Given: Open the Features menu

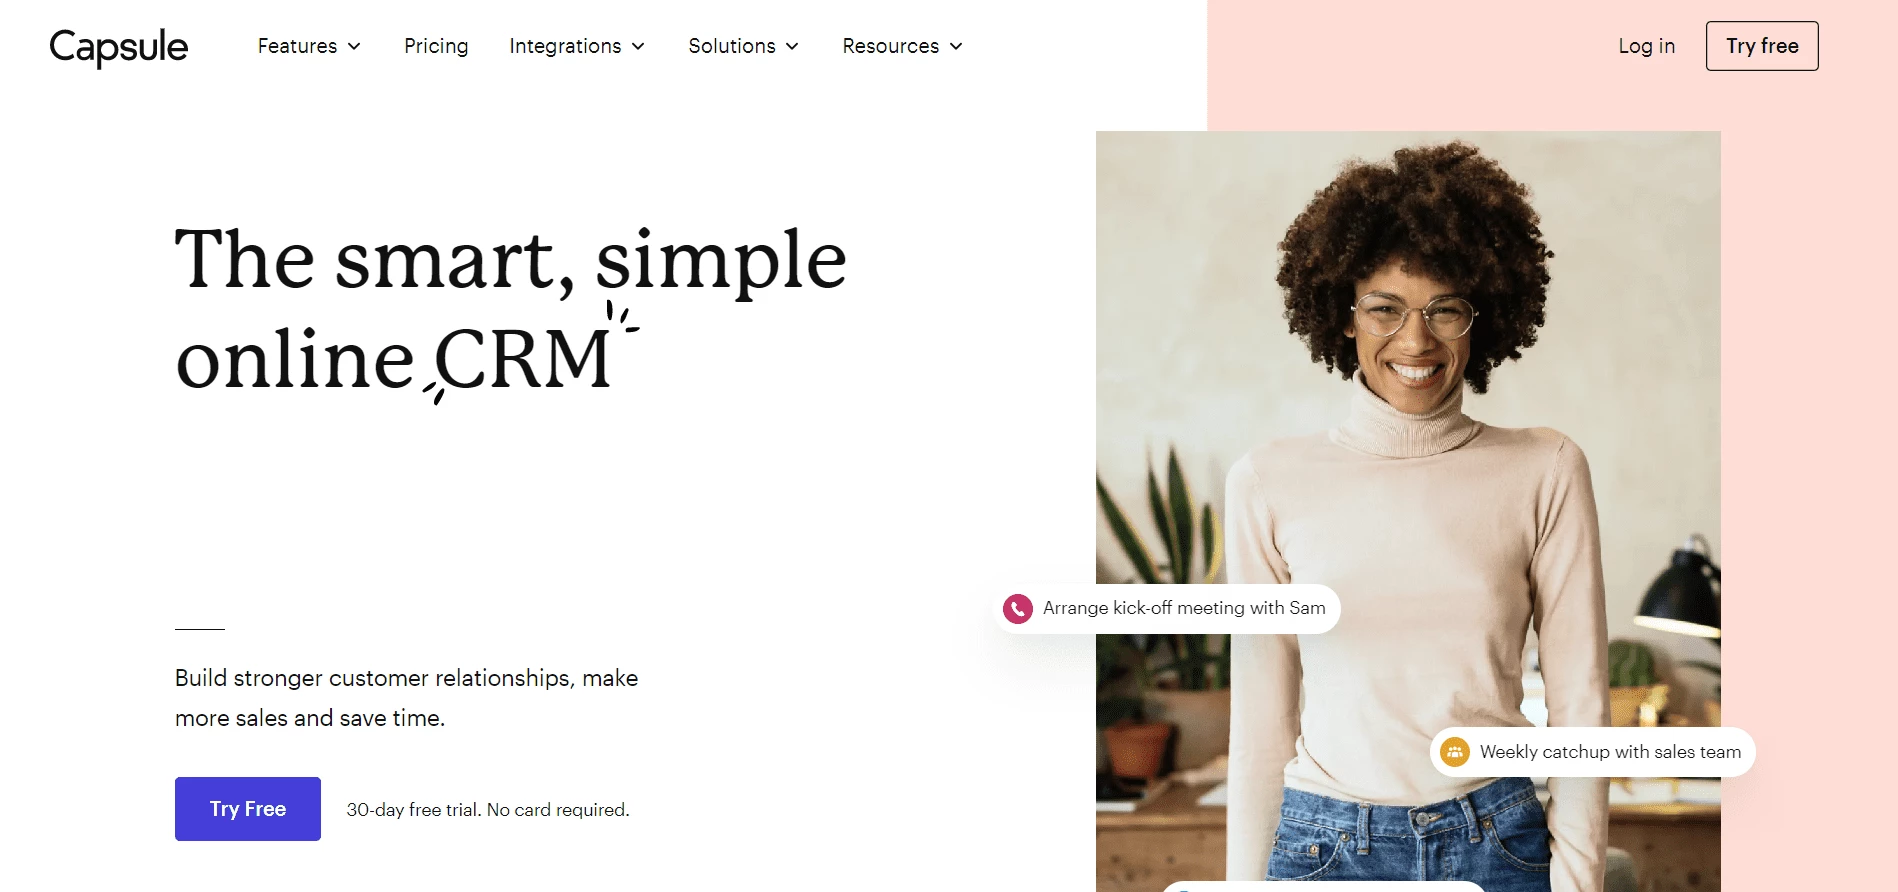Looking at the screenshot, I should (309, 47).
